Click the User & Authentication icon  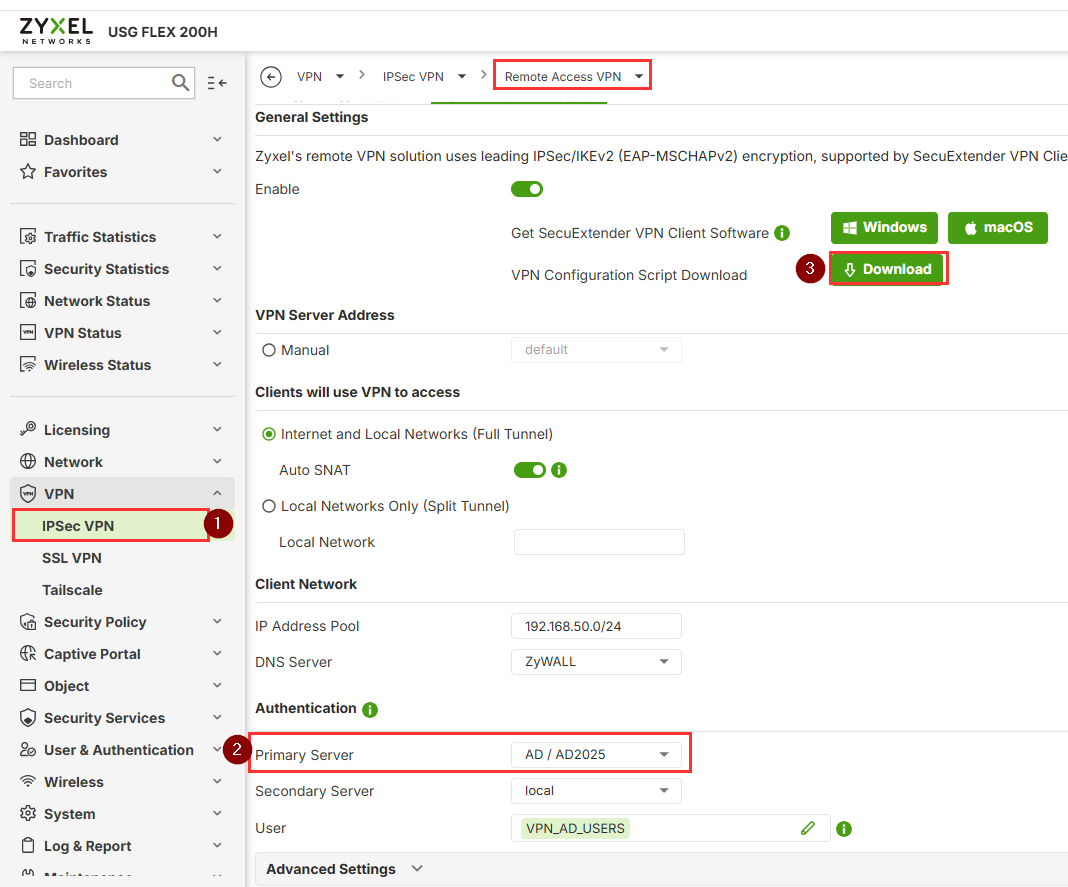coord(28,749)
